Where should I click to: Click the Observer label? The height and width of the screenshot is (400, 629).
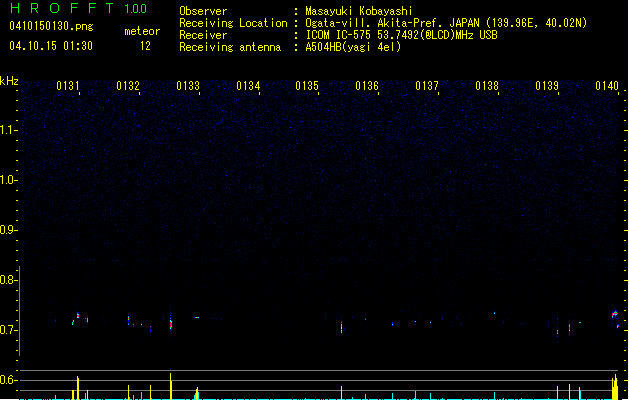click(x=203, y=11)
